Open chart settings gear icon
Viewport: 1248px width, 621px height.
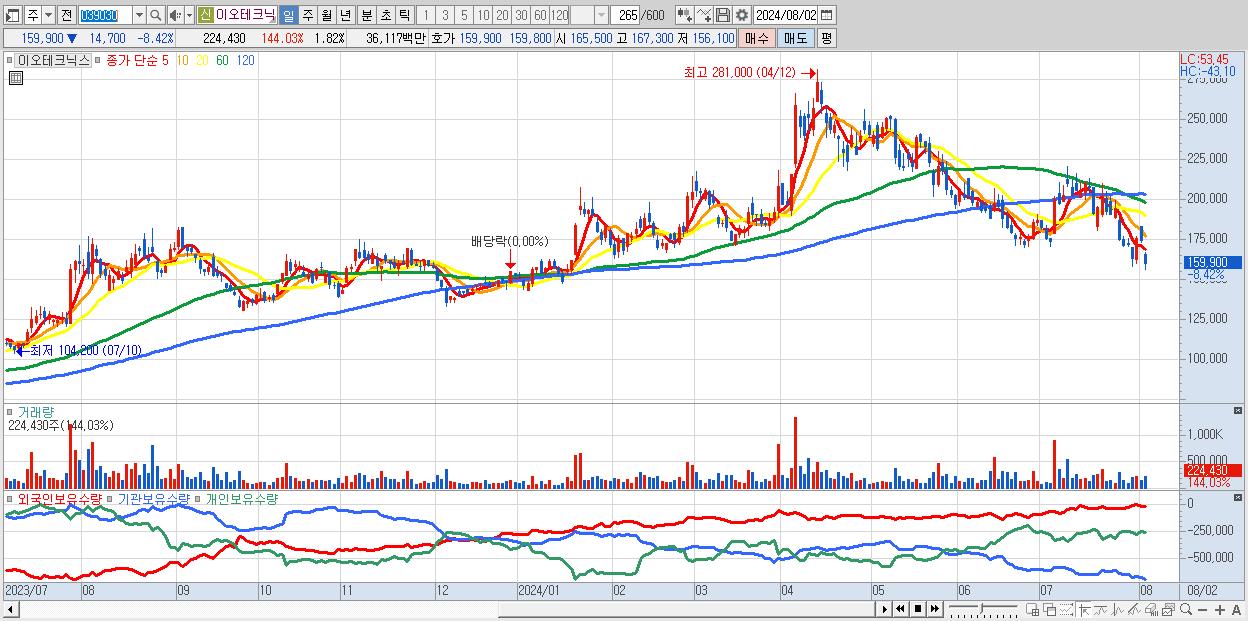tap(742, 15)
